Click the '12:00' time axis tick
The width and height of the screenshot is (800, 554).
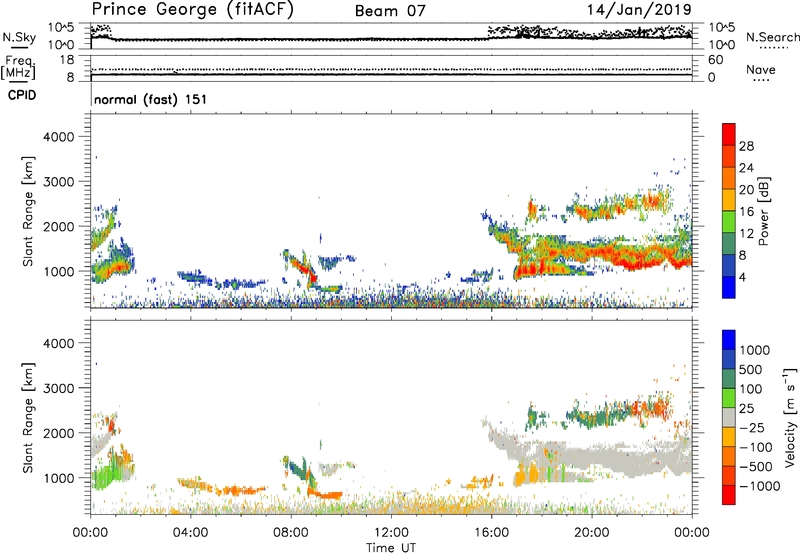click(391, 533)
